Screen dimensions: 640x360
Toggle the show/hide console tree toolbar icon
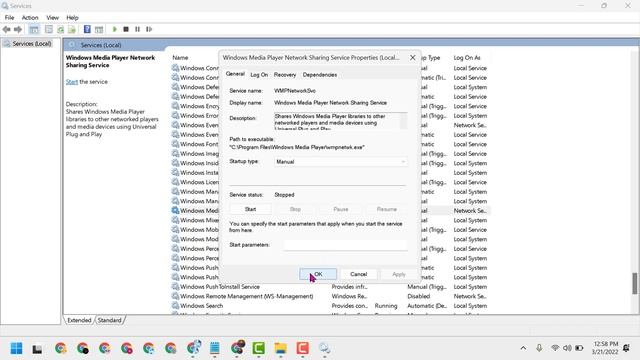(x=34, y=29)
